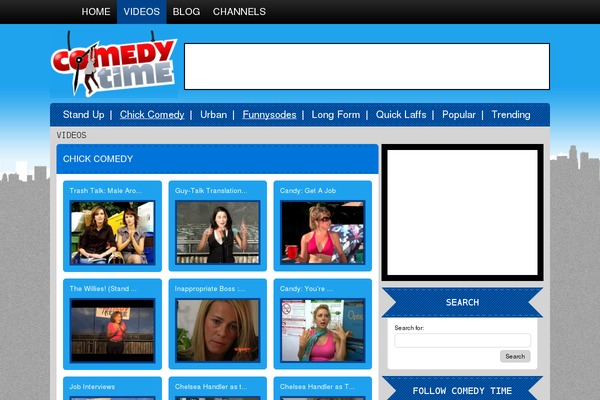The width and height of the screenshot is (600, 400).
Task: Open the 'Candy: You're ...' video thumbnail
Action: click(x=323, y=331)
